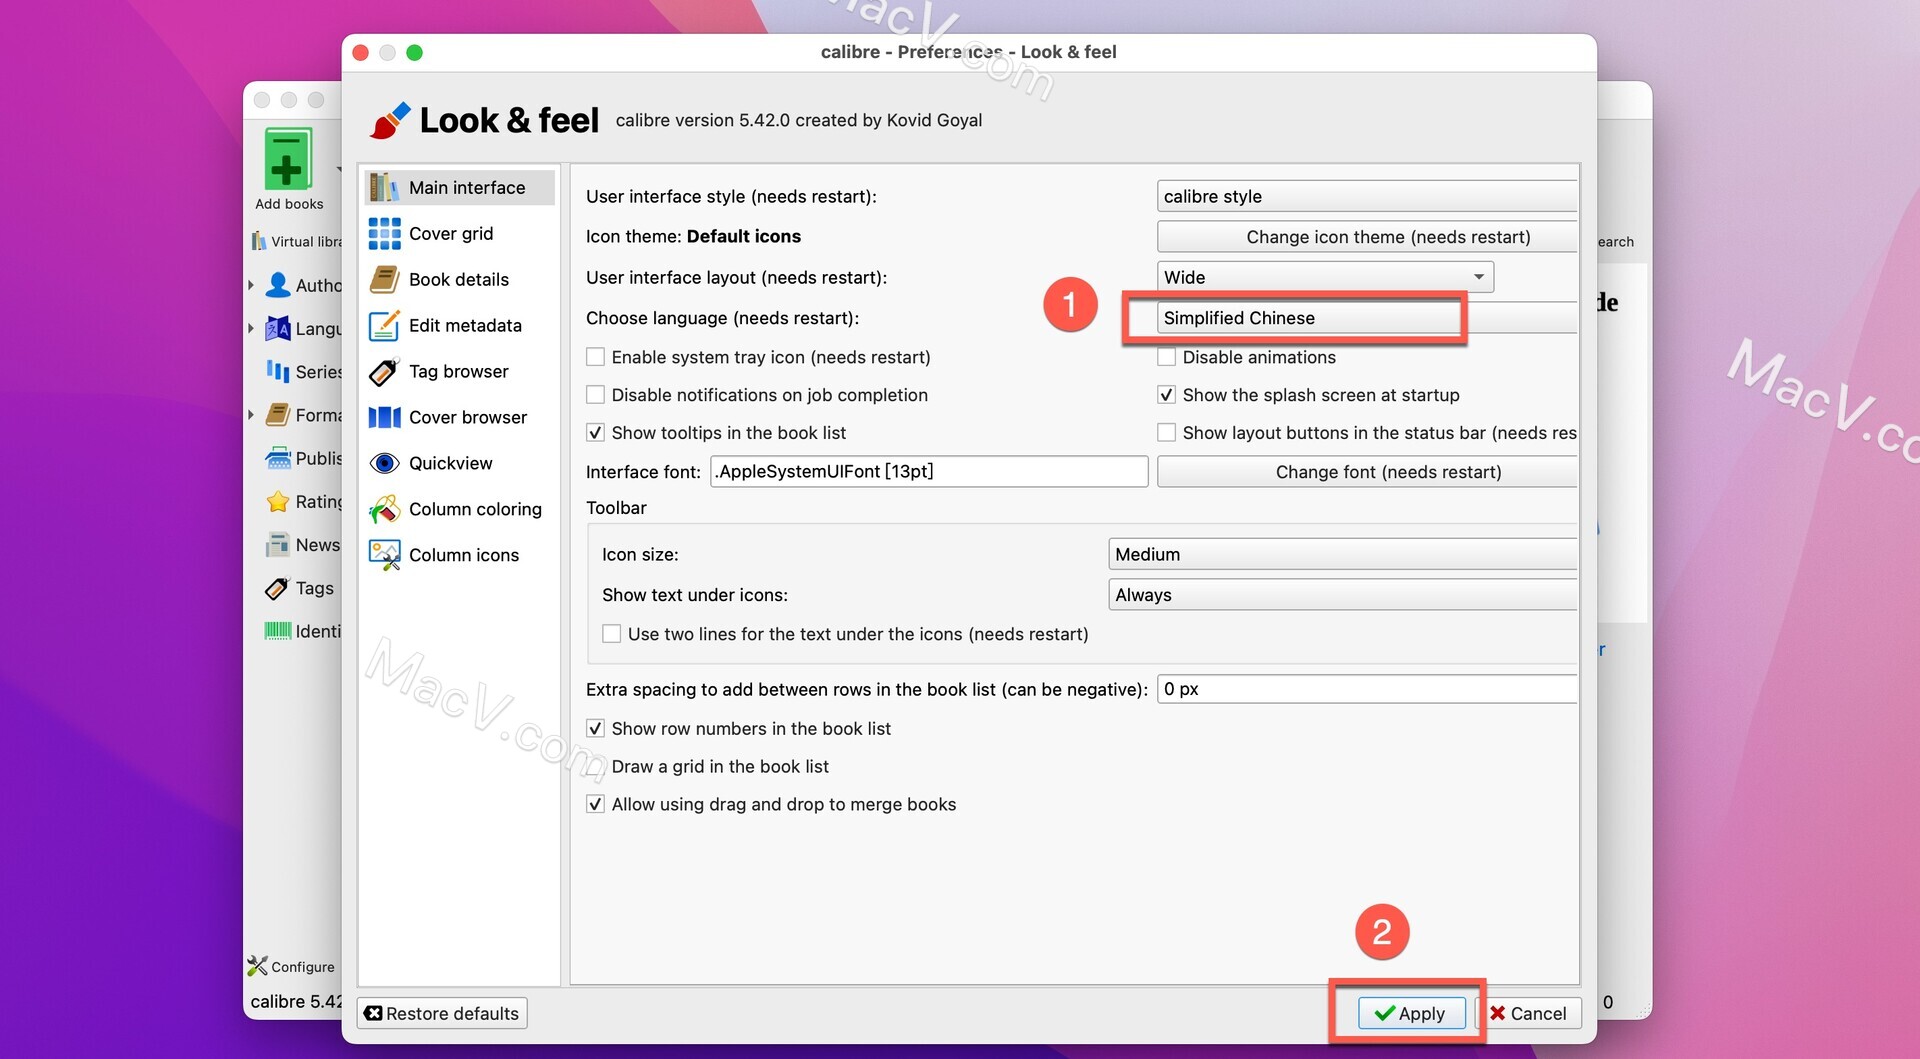Switch to the Book details tab

click(x=459, y=279)
